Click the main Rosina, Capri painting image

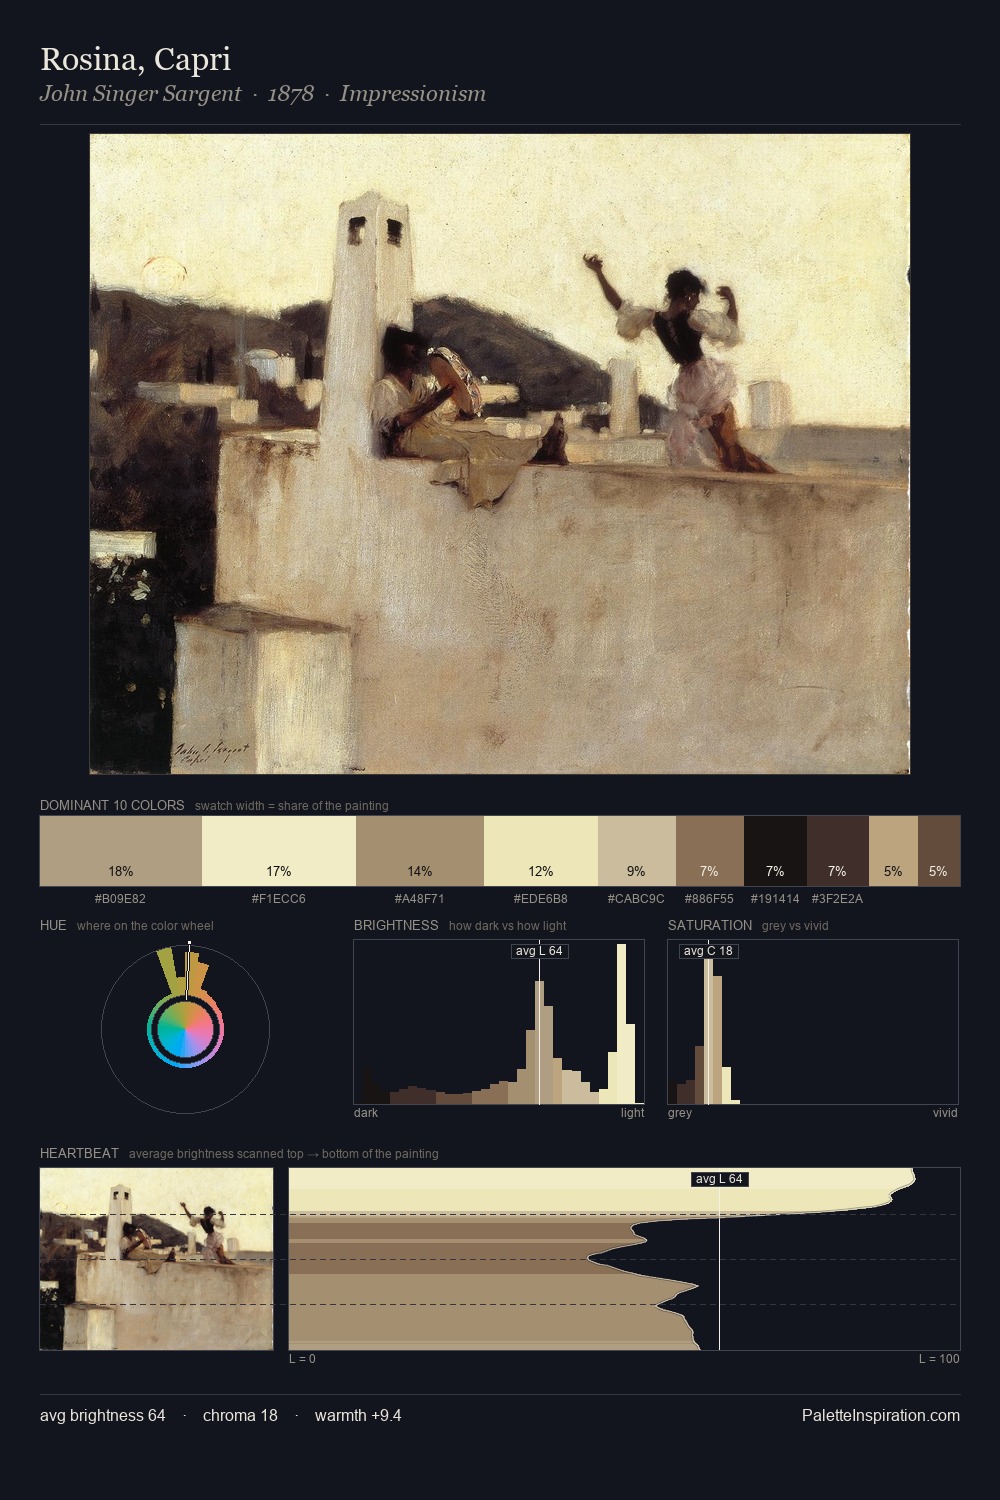click(500, 454)
